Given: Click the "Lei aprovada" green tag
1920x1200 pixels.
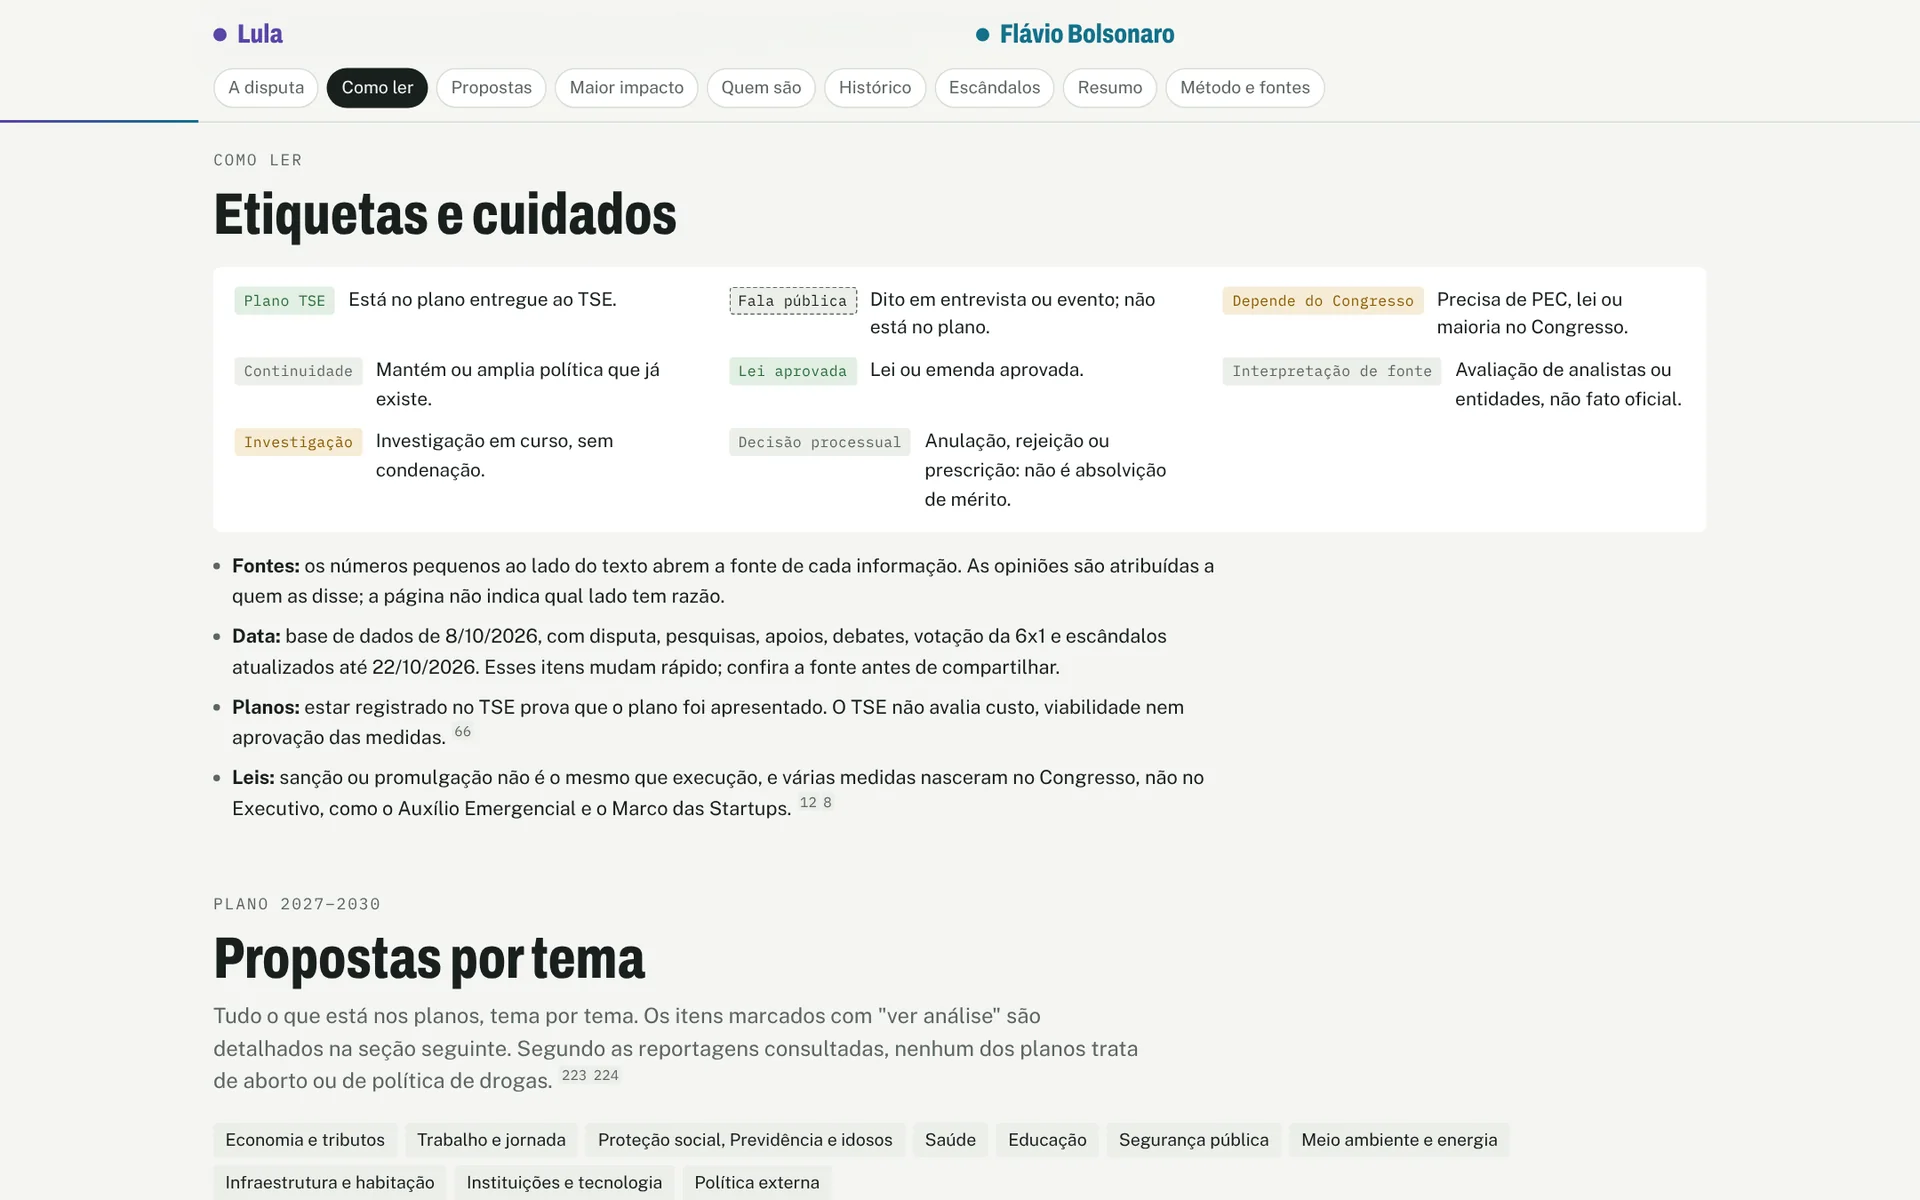Looking at the screenshot, I should pyautogui.click(x=793, y=371).
